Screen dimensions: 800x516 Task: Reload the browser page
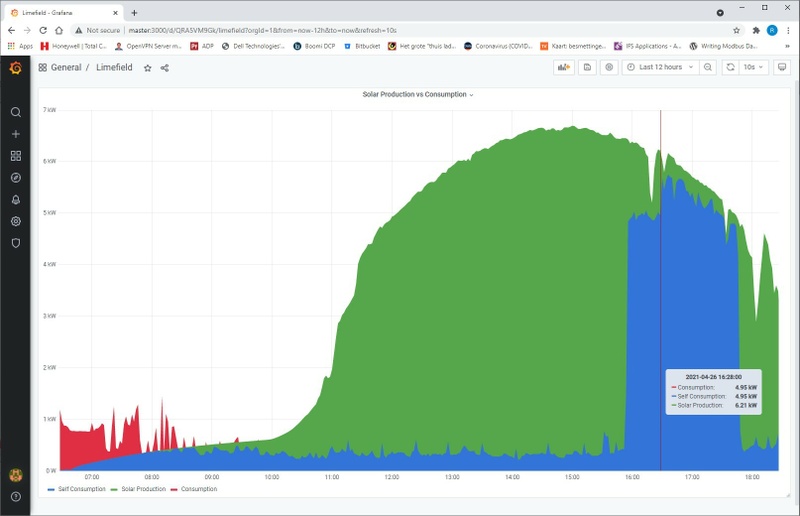(x=43, y=31)
